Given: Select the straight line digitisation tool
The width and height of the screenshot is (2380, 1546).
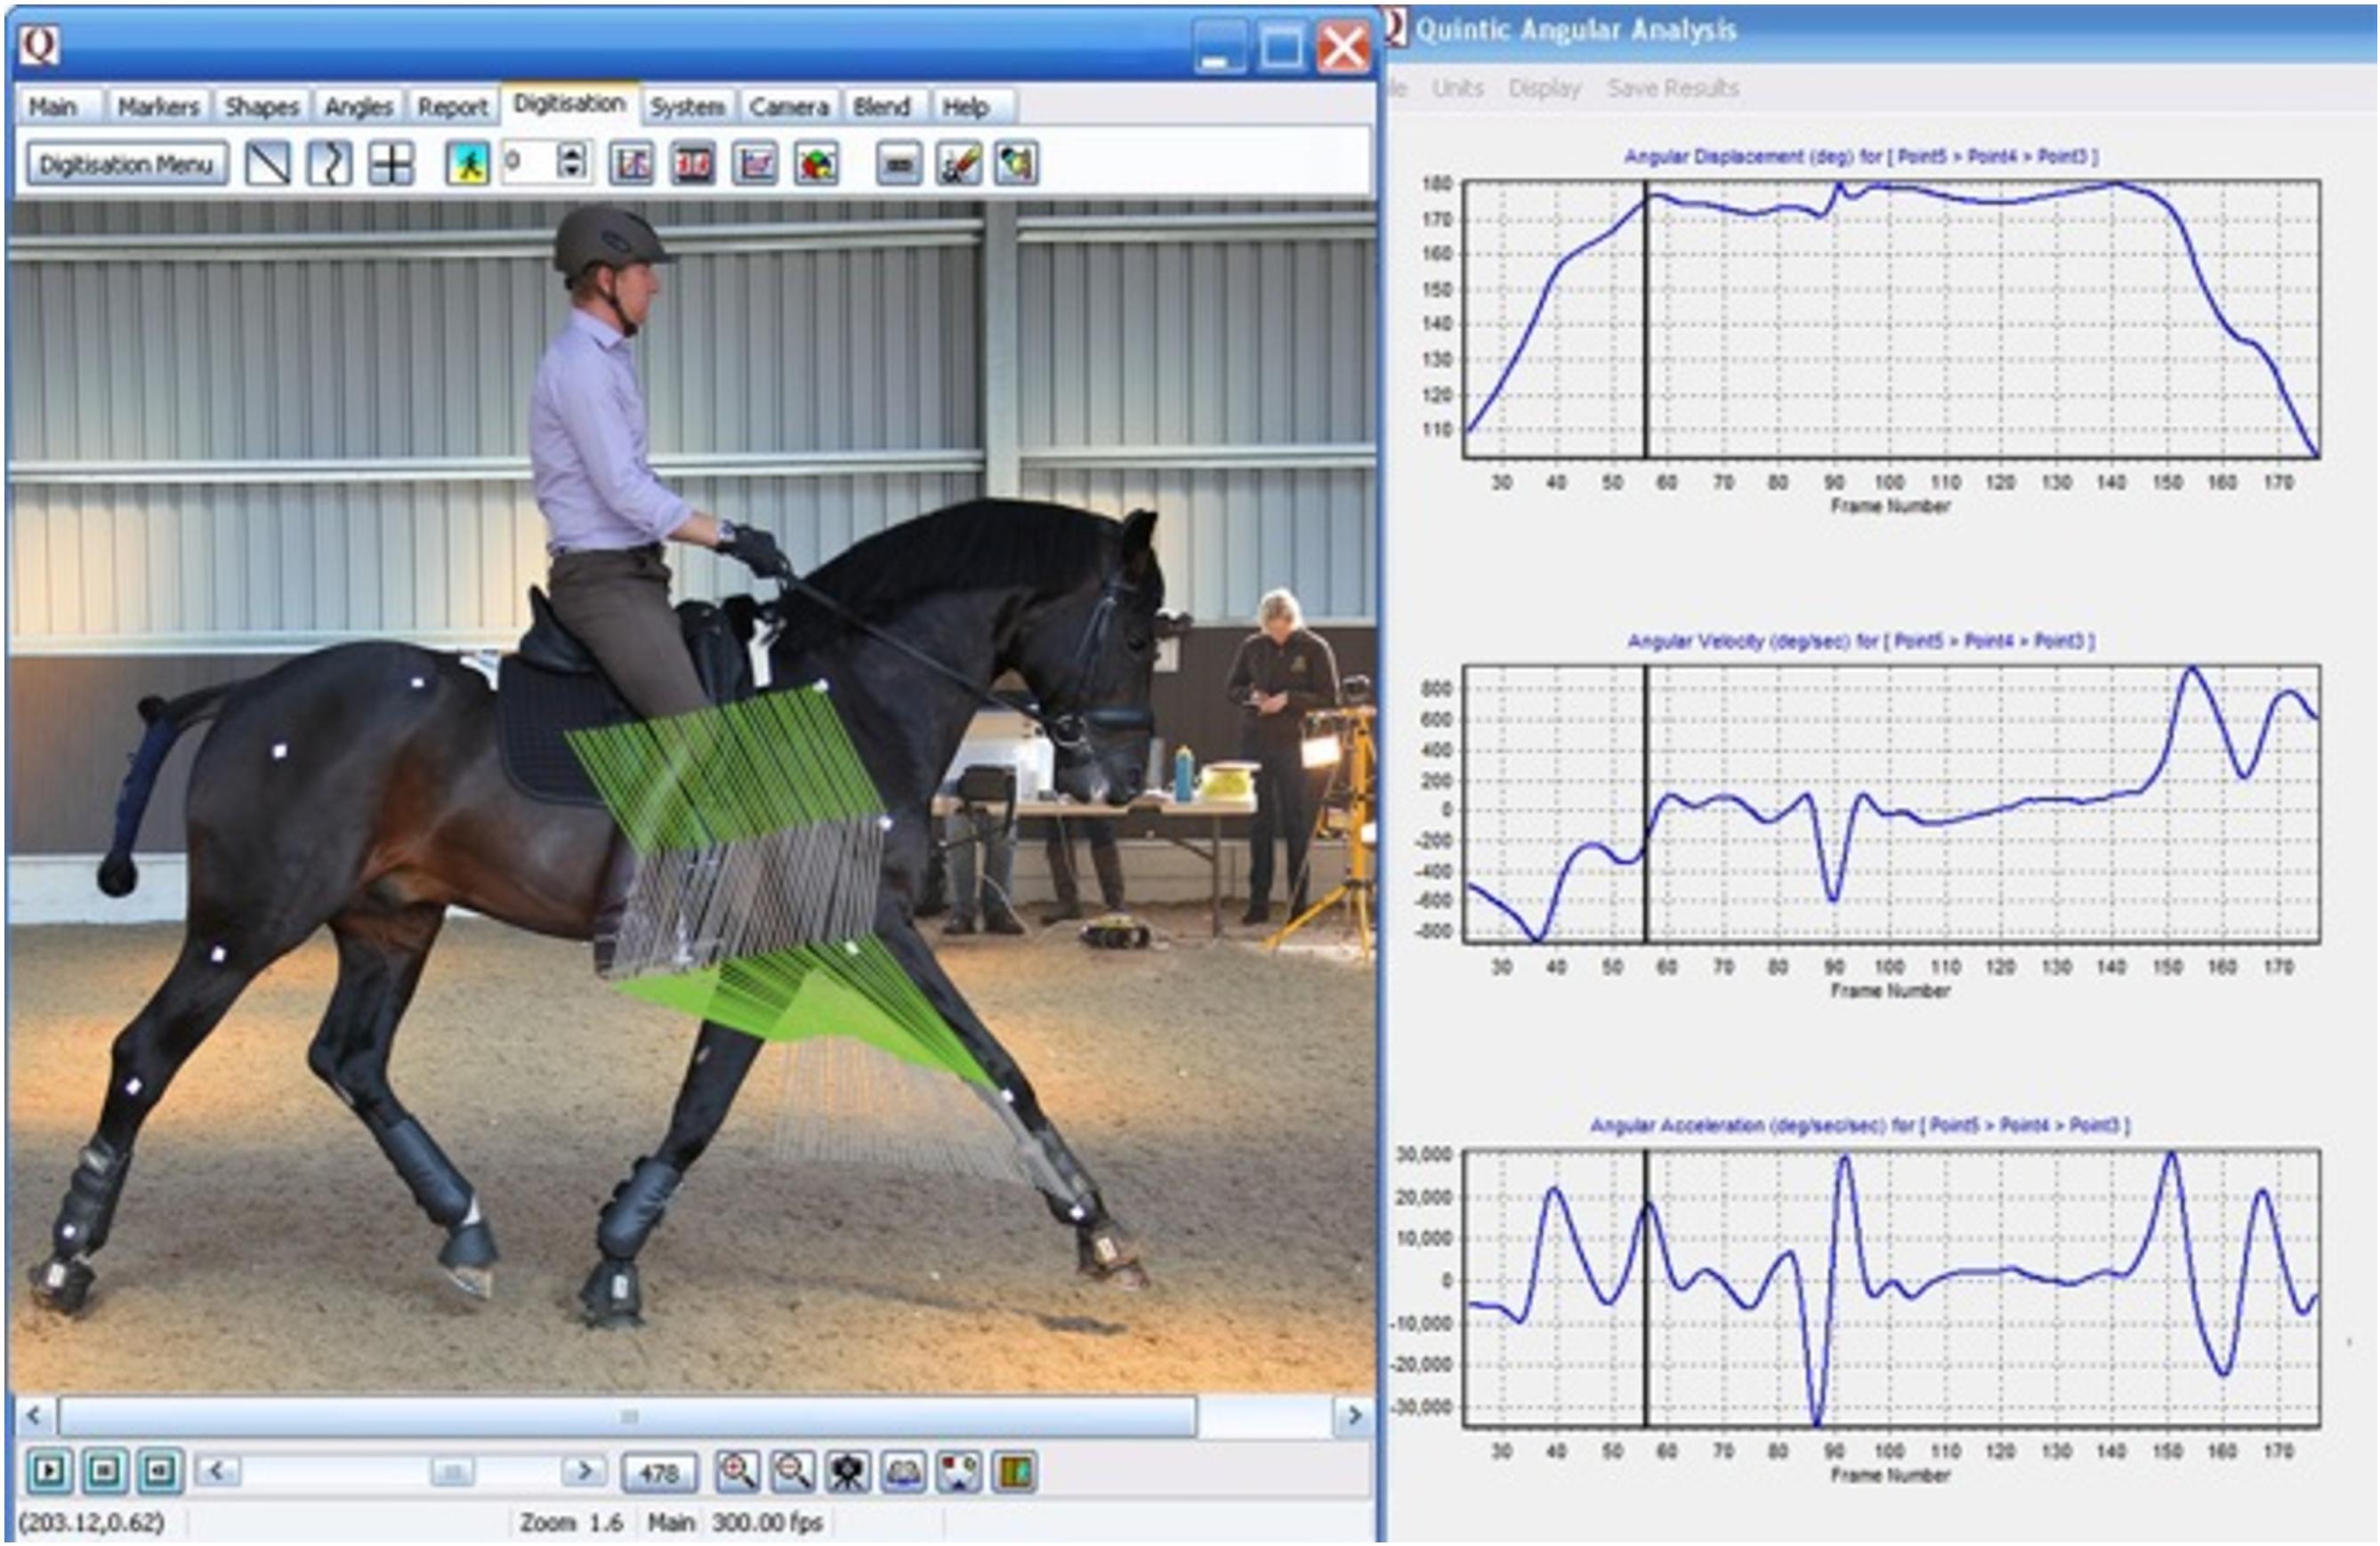Looking at the screenshot, I should point(268,164).
